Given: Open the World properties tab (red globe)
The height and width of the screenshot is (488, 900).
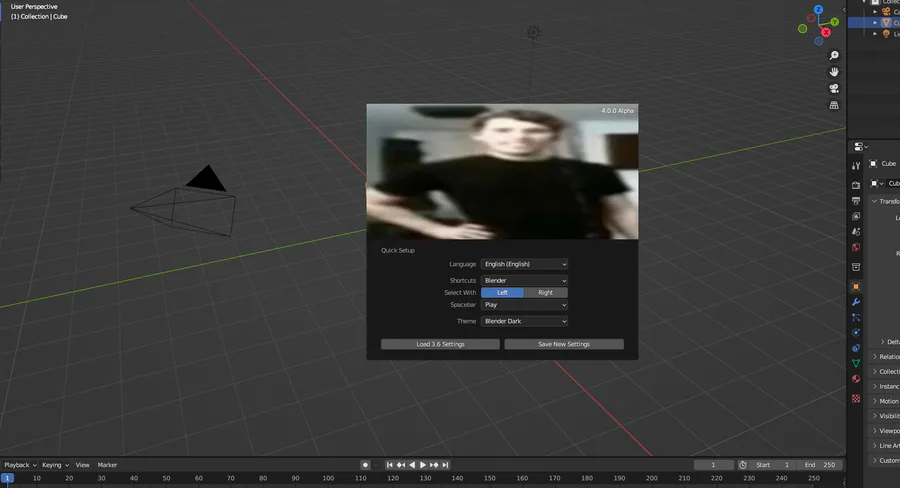Looking at the screenshot, I should pos(856,247).
